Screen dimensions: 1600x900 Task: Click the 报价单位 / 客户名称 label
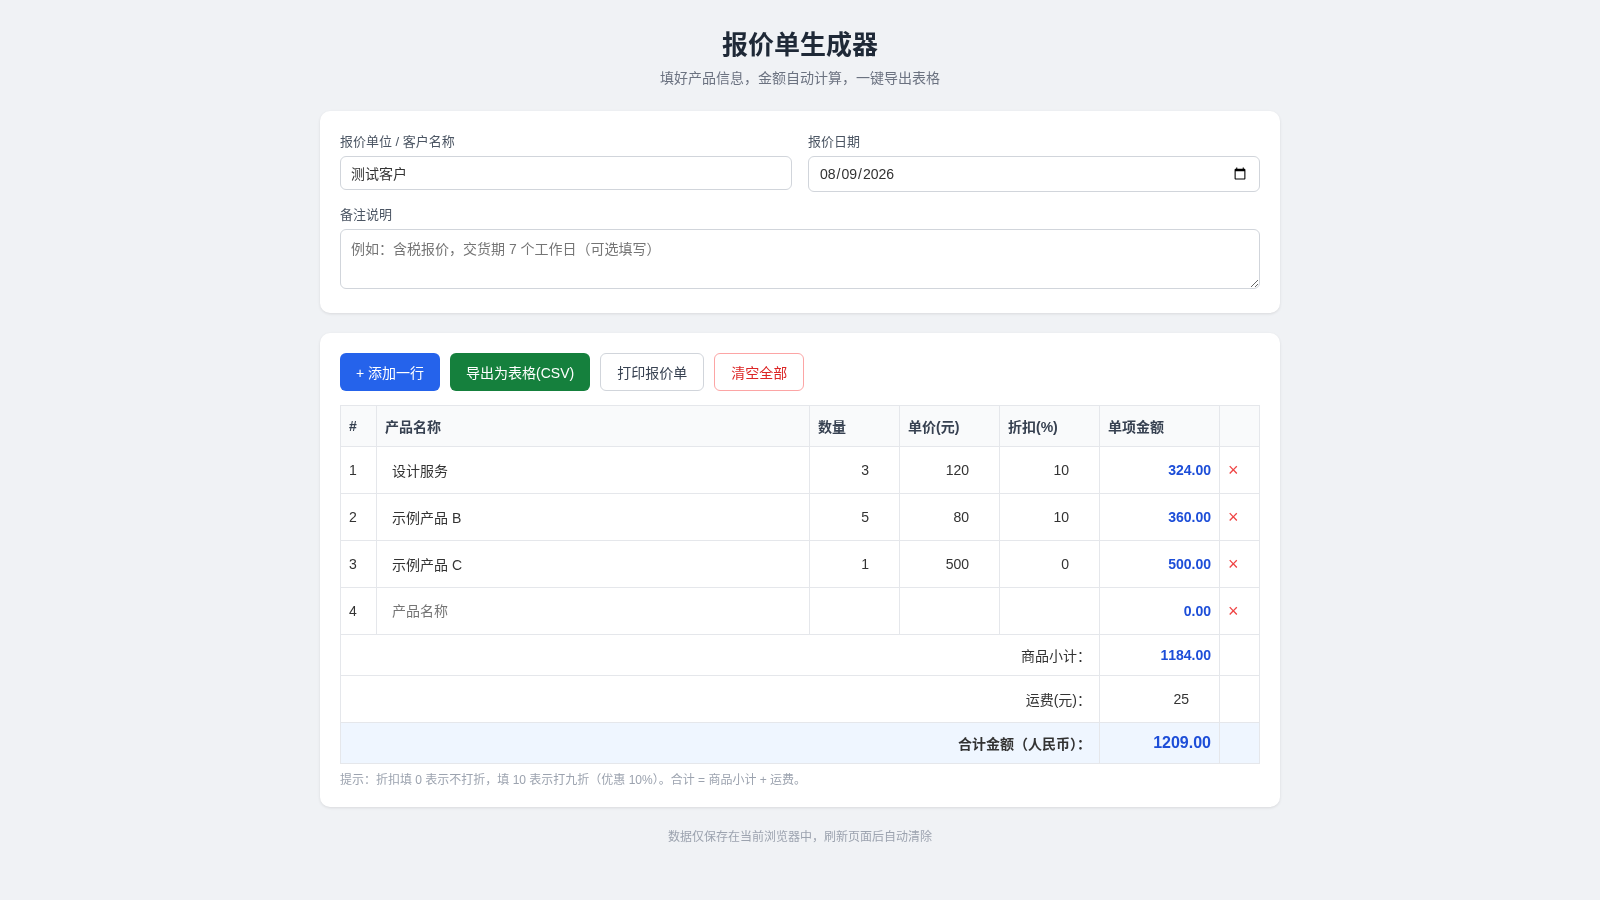point(397,142)
